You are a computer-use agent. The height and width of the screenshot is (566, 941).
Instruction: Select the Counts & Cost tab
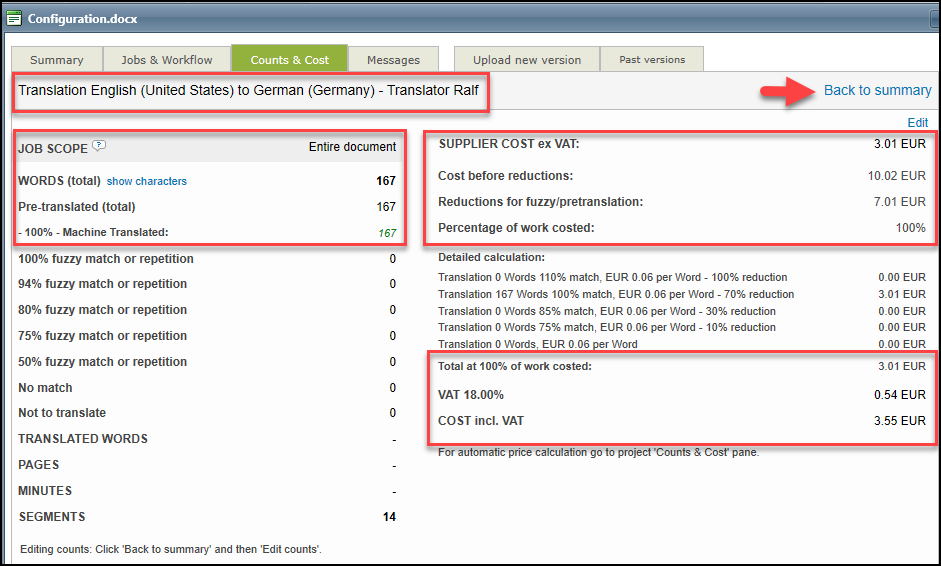pos(289,60)
